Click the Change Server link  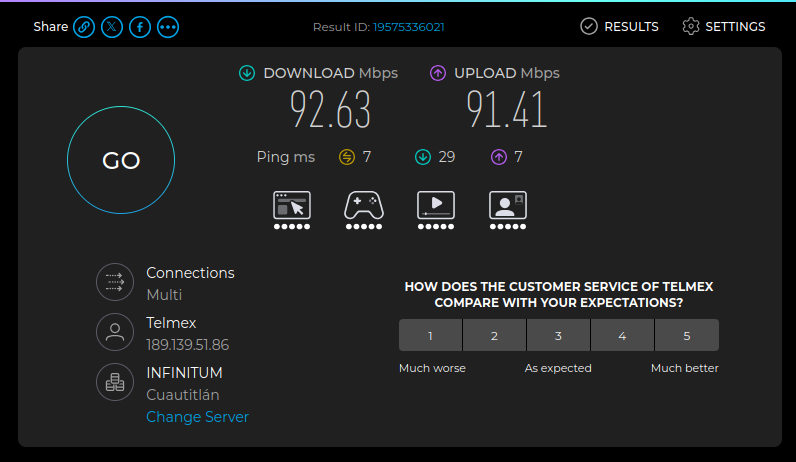point(197,417)
